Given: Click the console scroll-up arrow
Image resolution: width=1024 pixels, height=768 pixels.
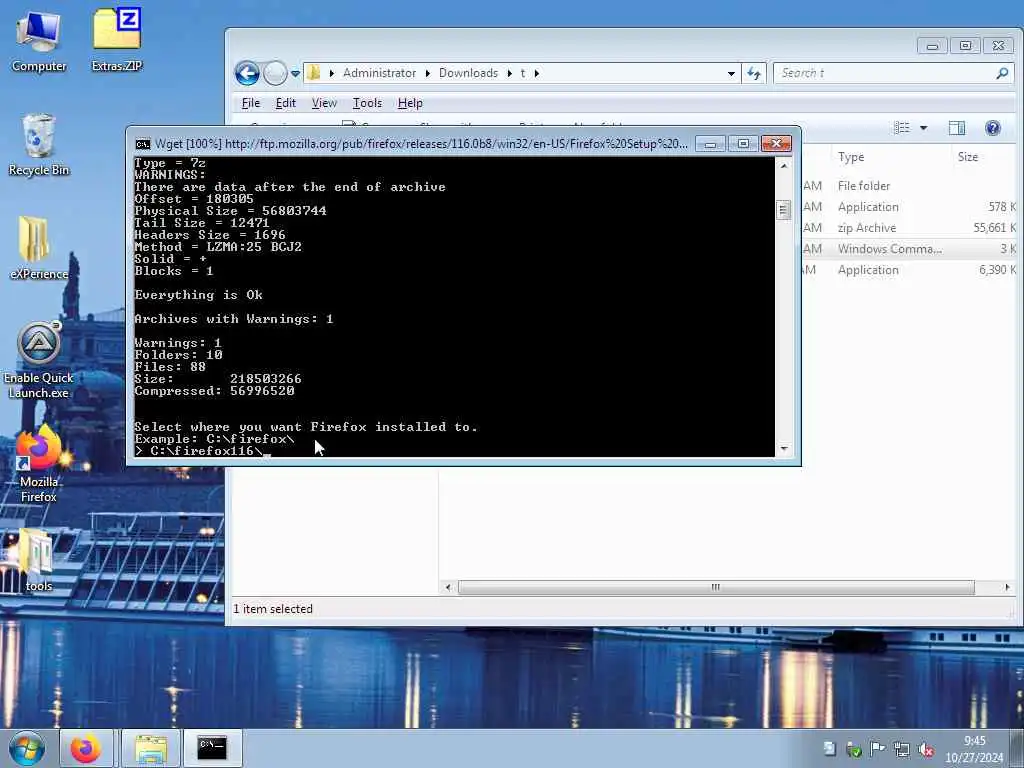Looking at the screenshot, I should [x=784, y=166].
